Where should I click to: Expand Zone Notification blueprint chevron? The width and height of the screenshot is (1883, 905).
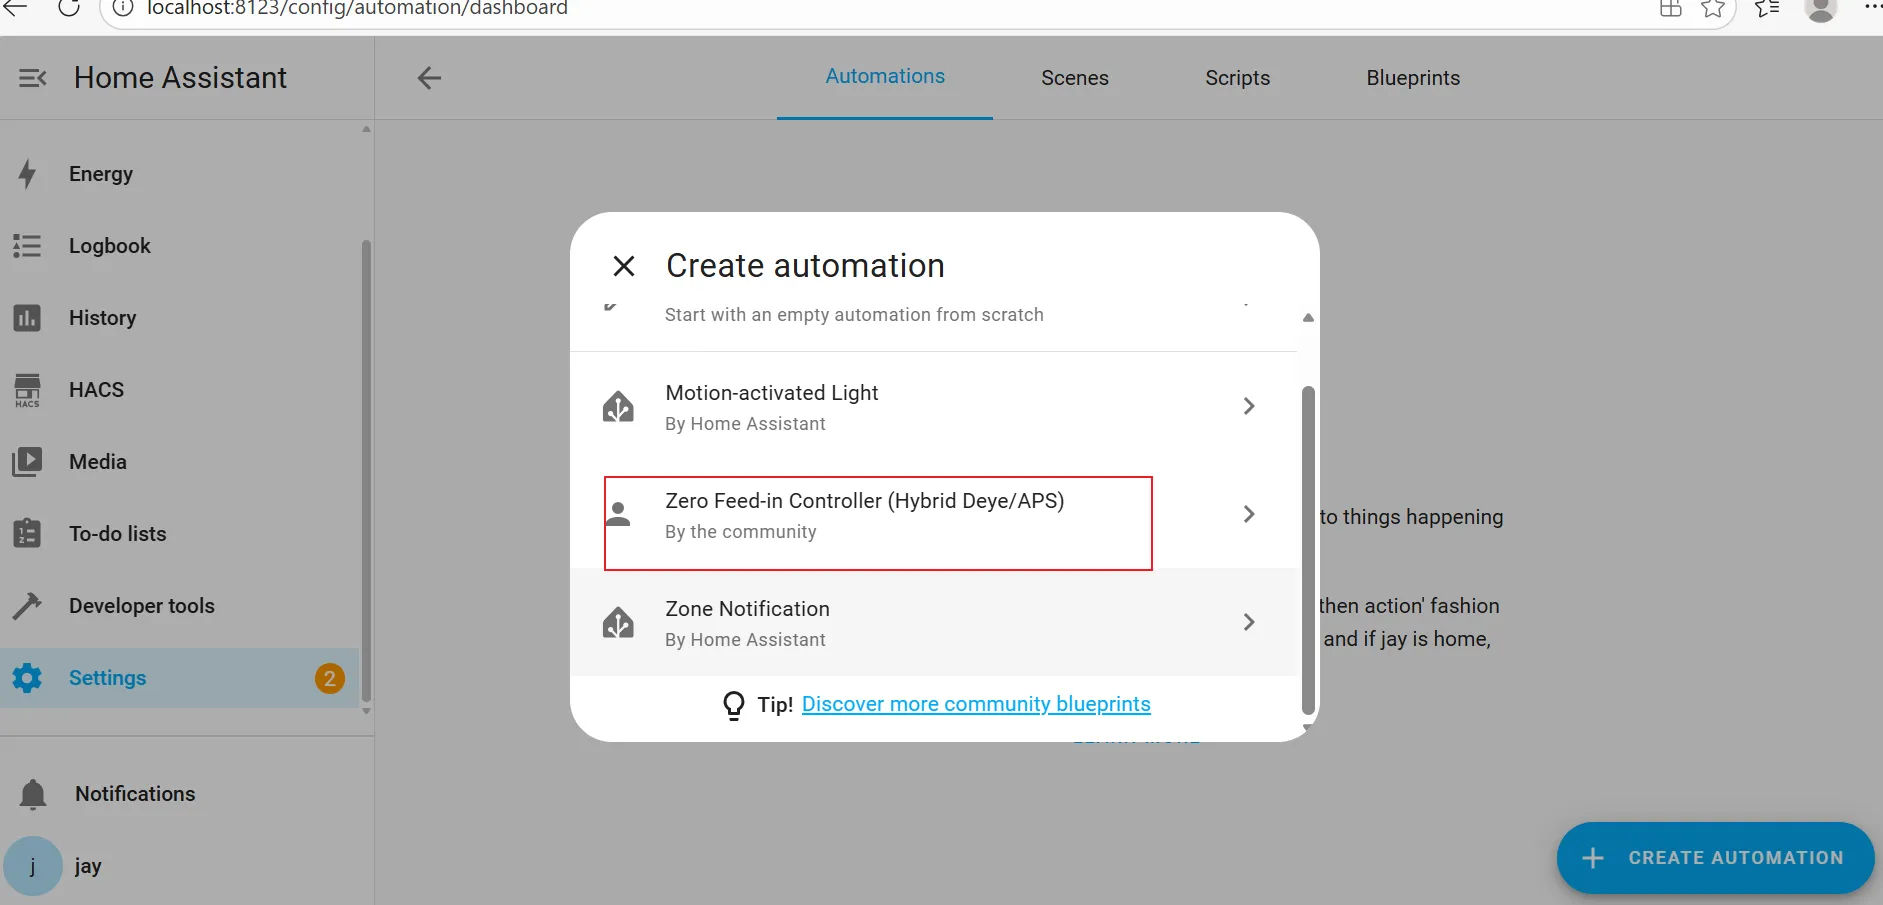coord(1248,622)
